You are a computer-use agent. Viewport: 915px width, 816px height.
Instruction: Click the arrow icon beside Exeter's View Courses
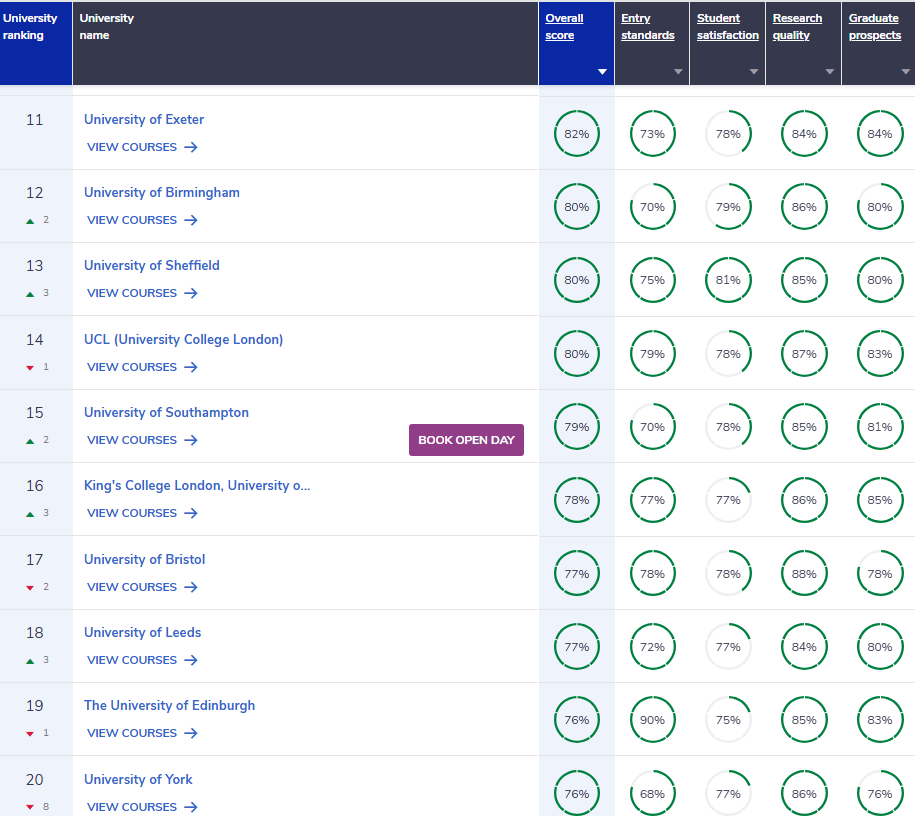[x=191, y=147]
